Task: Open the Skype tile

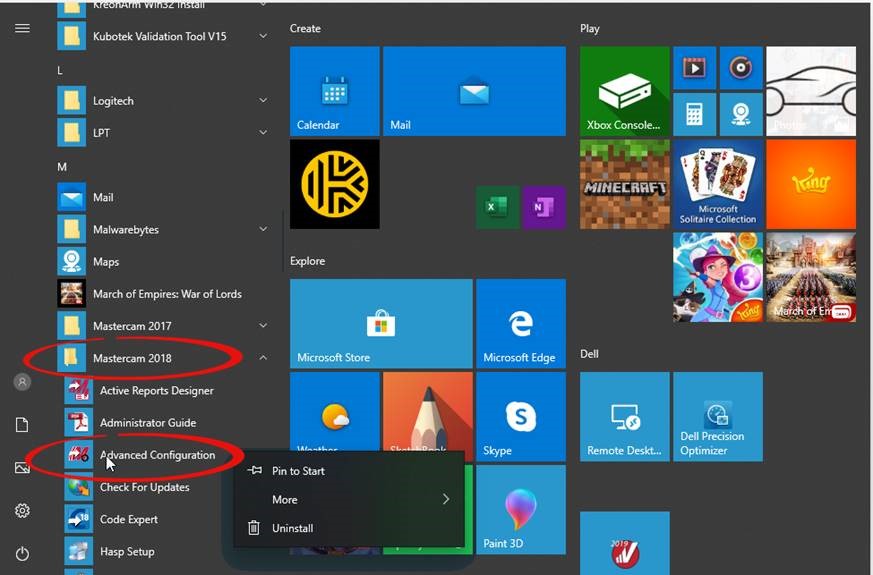Action: point(521,416)
